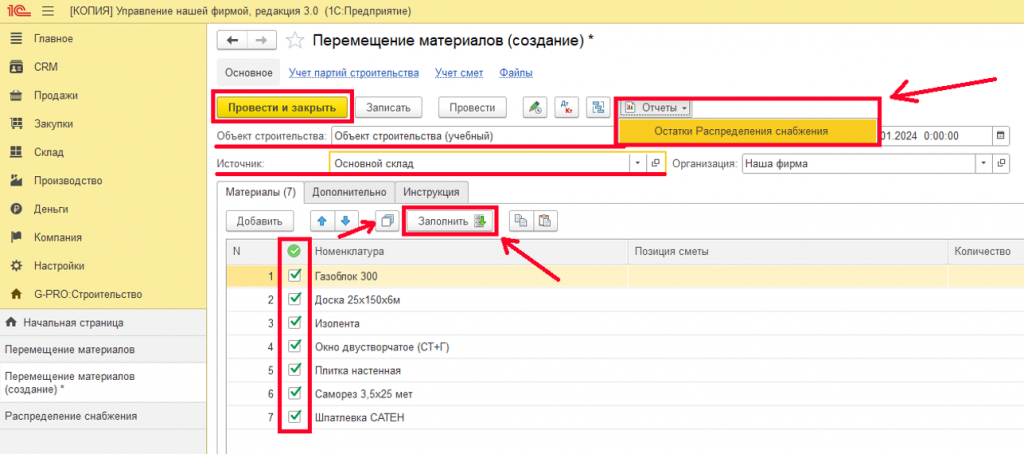Image resolution: width=1024 pixels, height=454 pixels.
Task: Click the move row up arrow
Action: pos(324,221)
